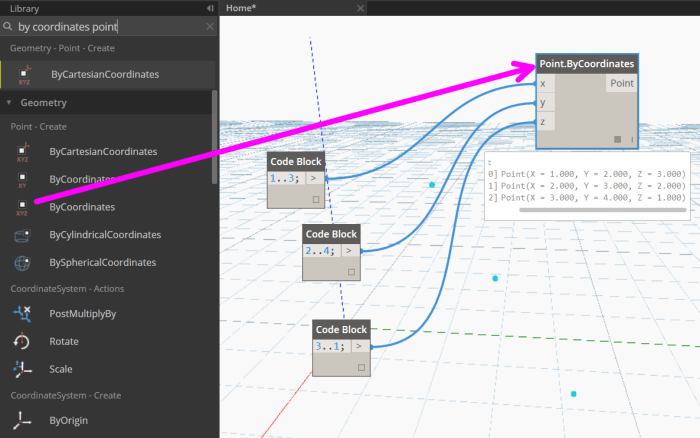This screenshot has height=438, width=700.
Task: Click the Rotate node icon
Action: pyautogui.click(x=22, y=341)
